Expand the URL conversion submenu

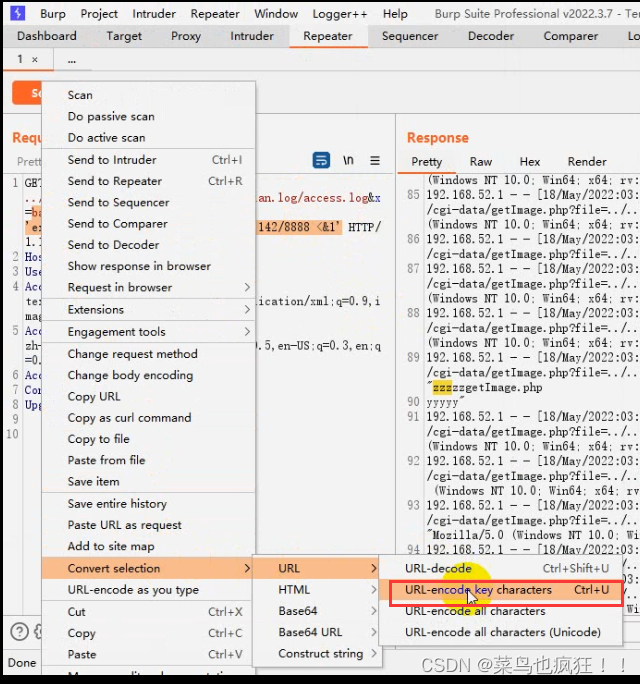coord(317,568)
